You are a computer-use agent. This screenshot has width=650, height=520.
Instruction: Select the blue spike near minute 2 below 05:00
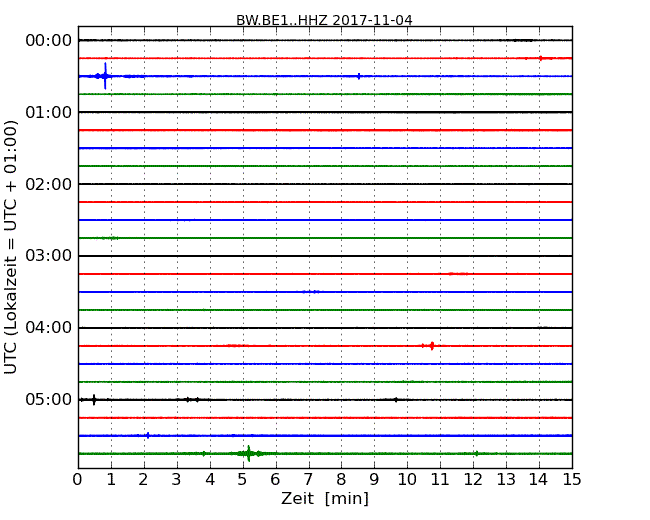pyautogui.click(x=148, y=435)
